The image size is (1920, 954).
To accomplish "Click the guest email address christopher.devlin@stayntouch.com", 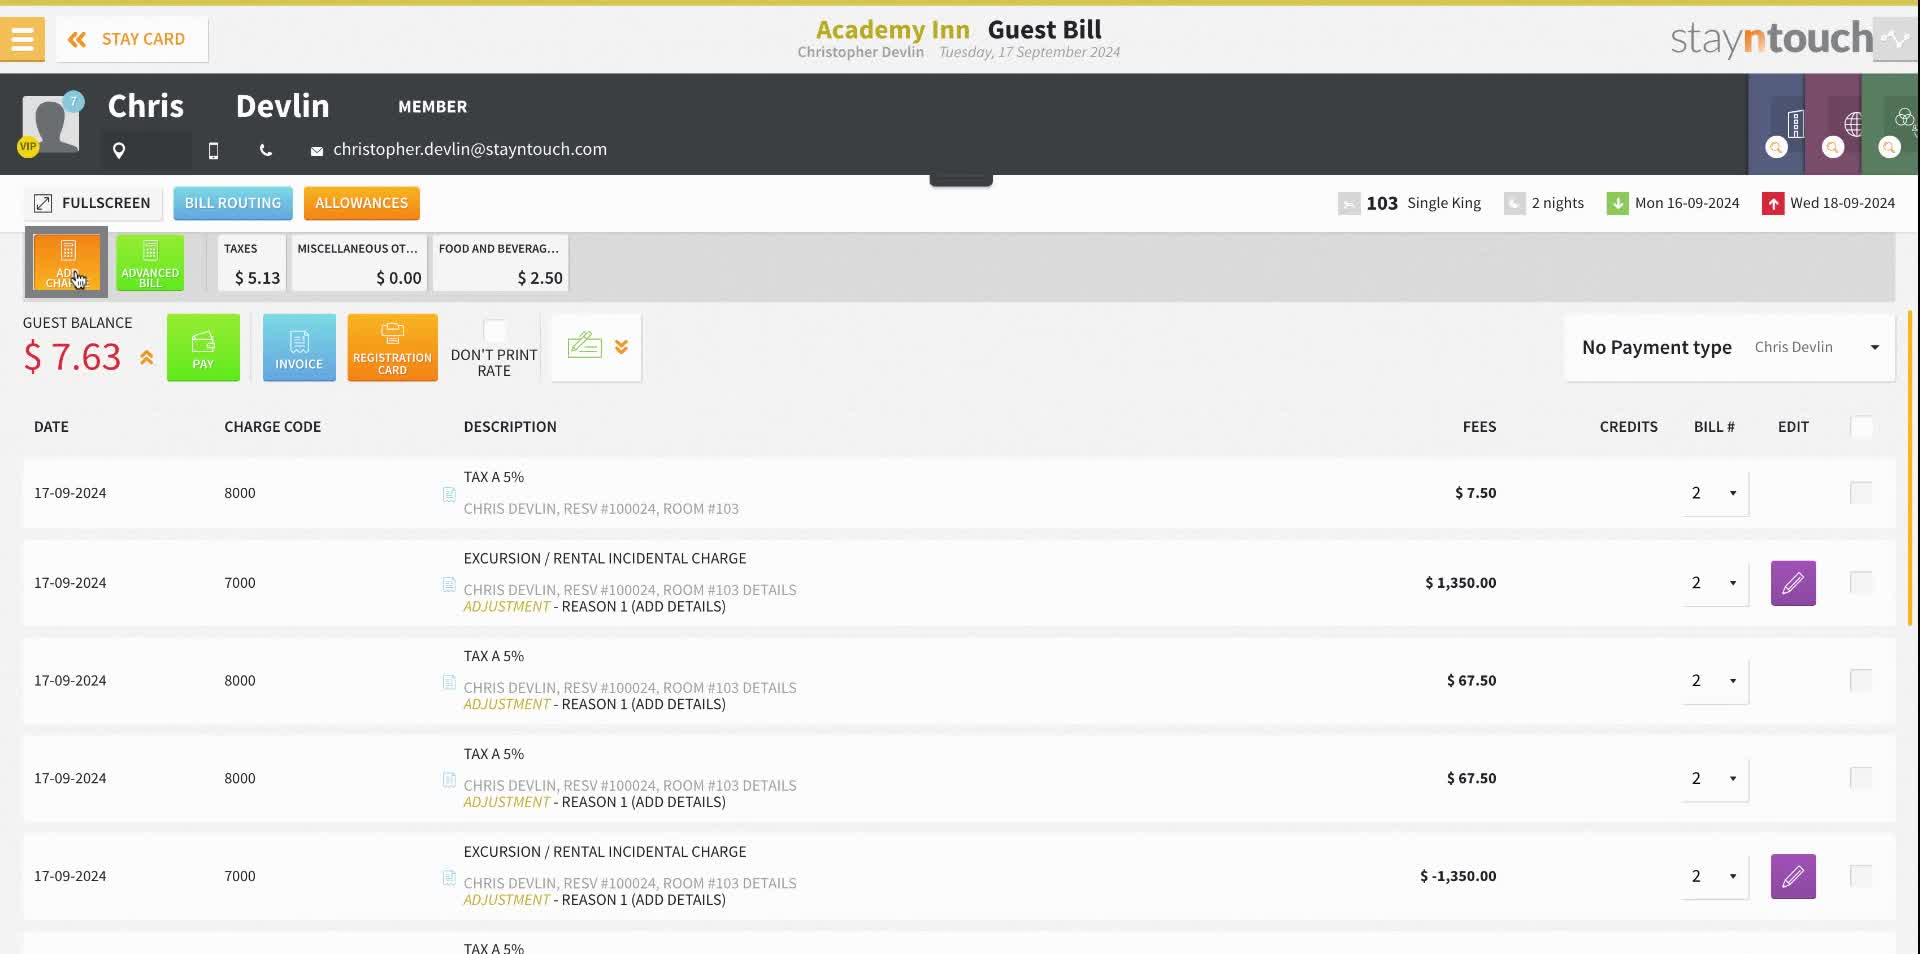I will pyautogui.click(x=470, y=149).
